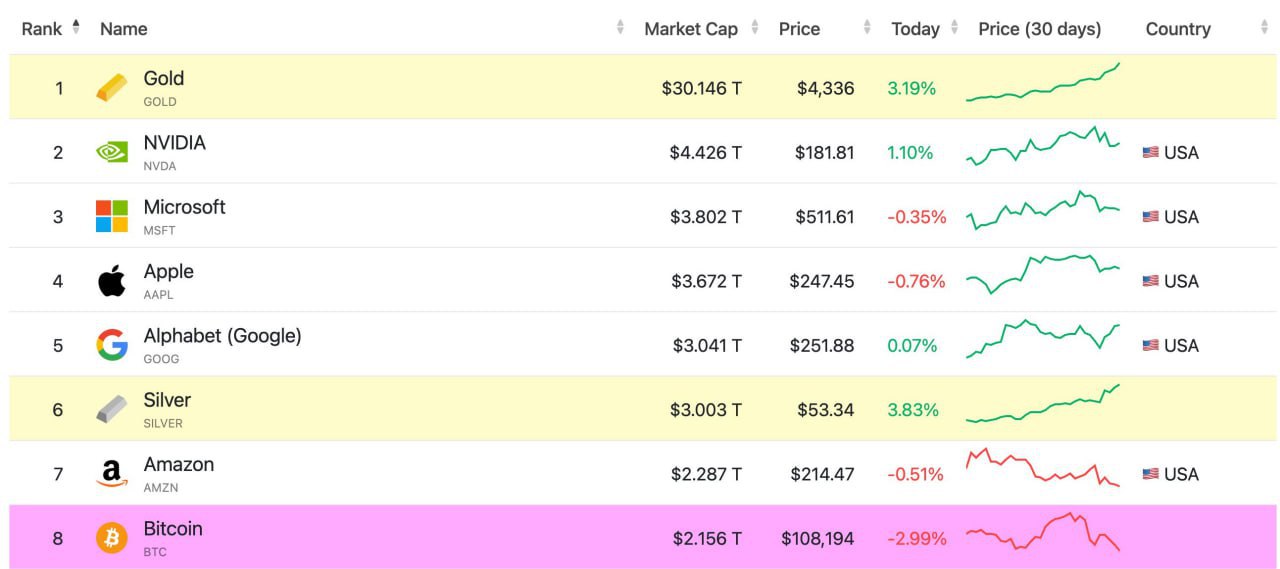Click the Silver bar icon
This screenshot has width=1280, height=569.
point(112,409)
